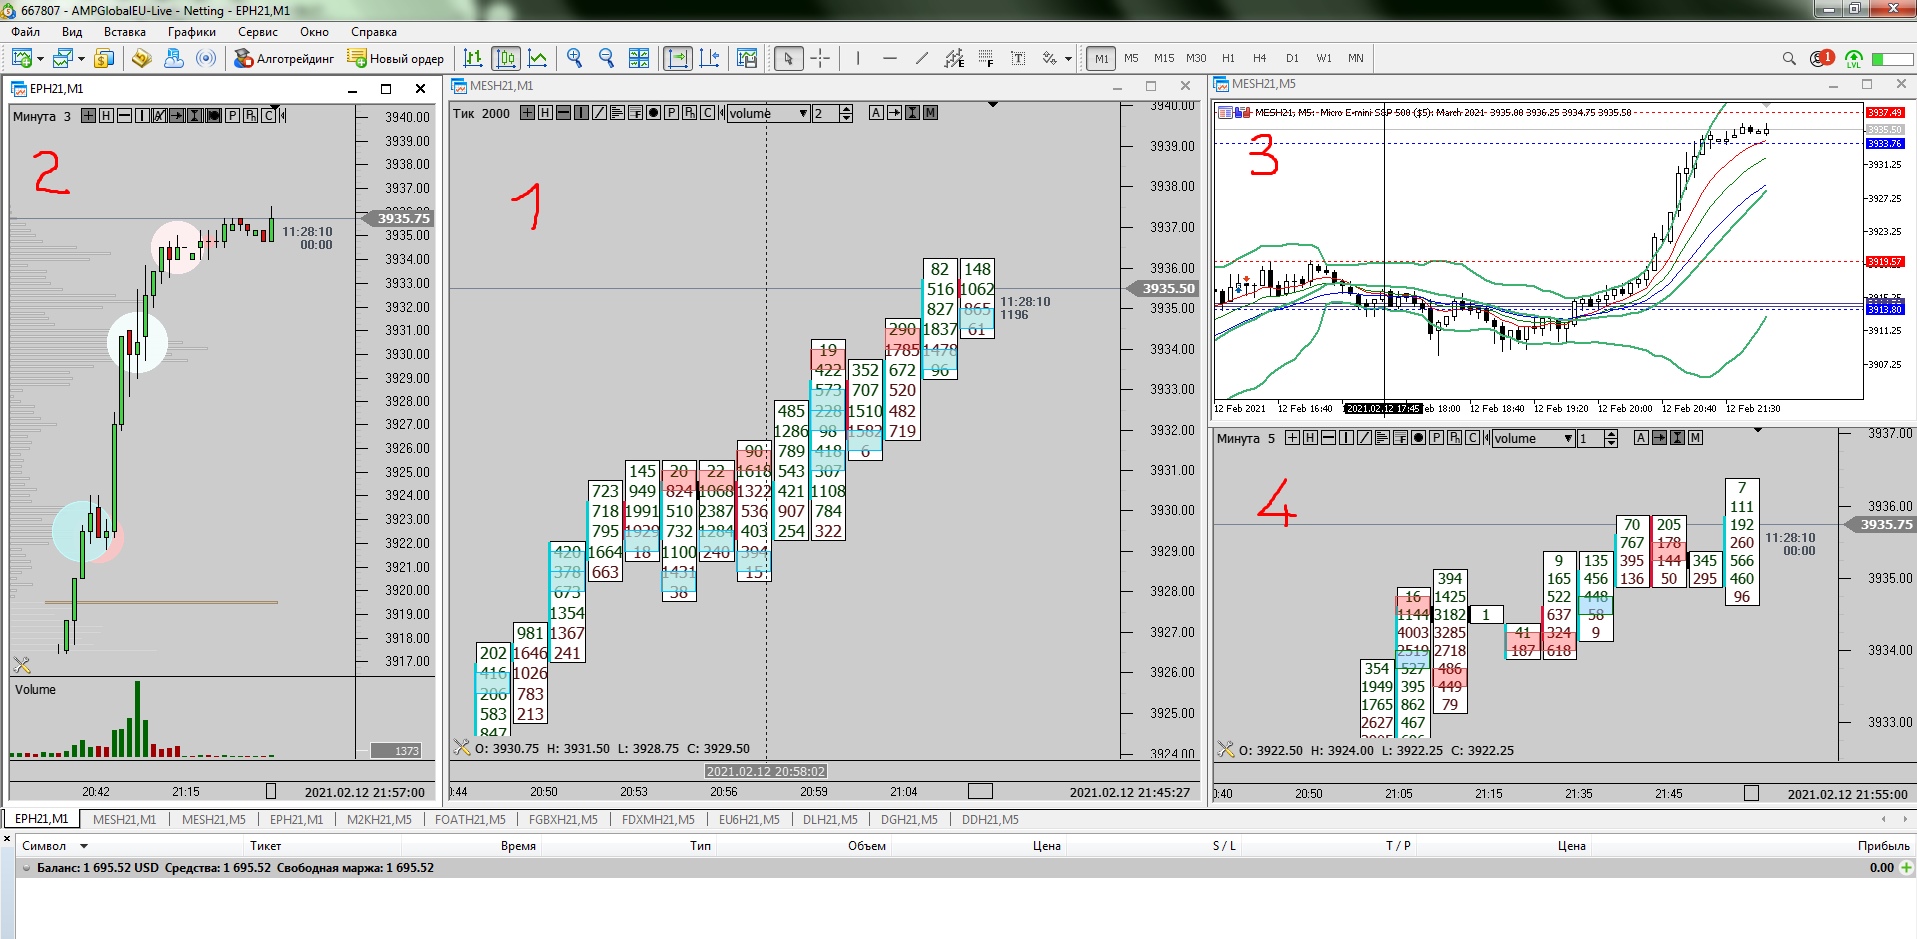Zoom in the chart with magnifier plus

tap(574, 58)
